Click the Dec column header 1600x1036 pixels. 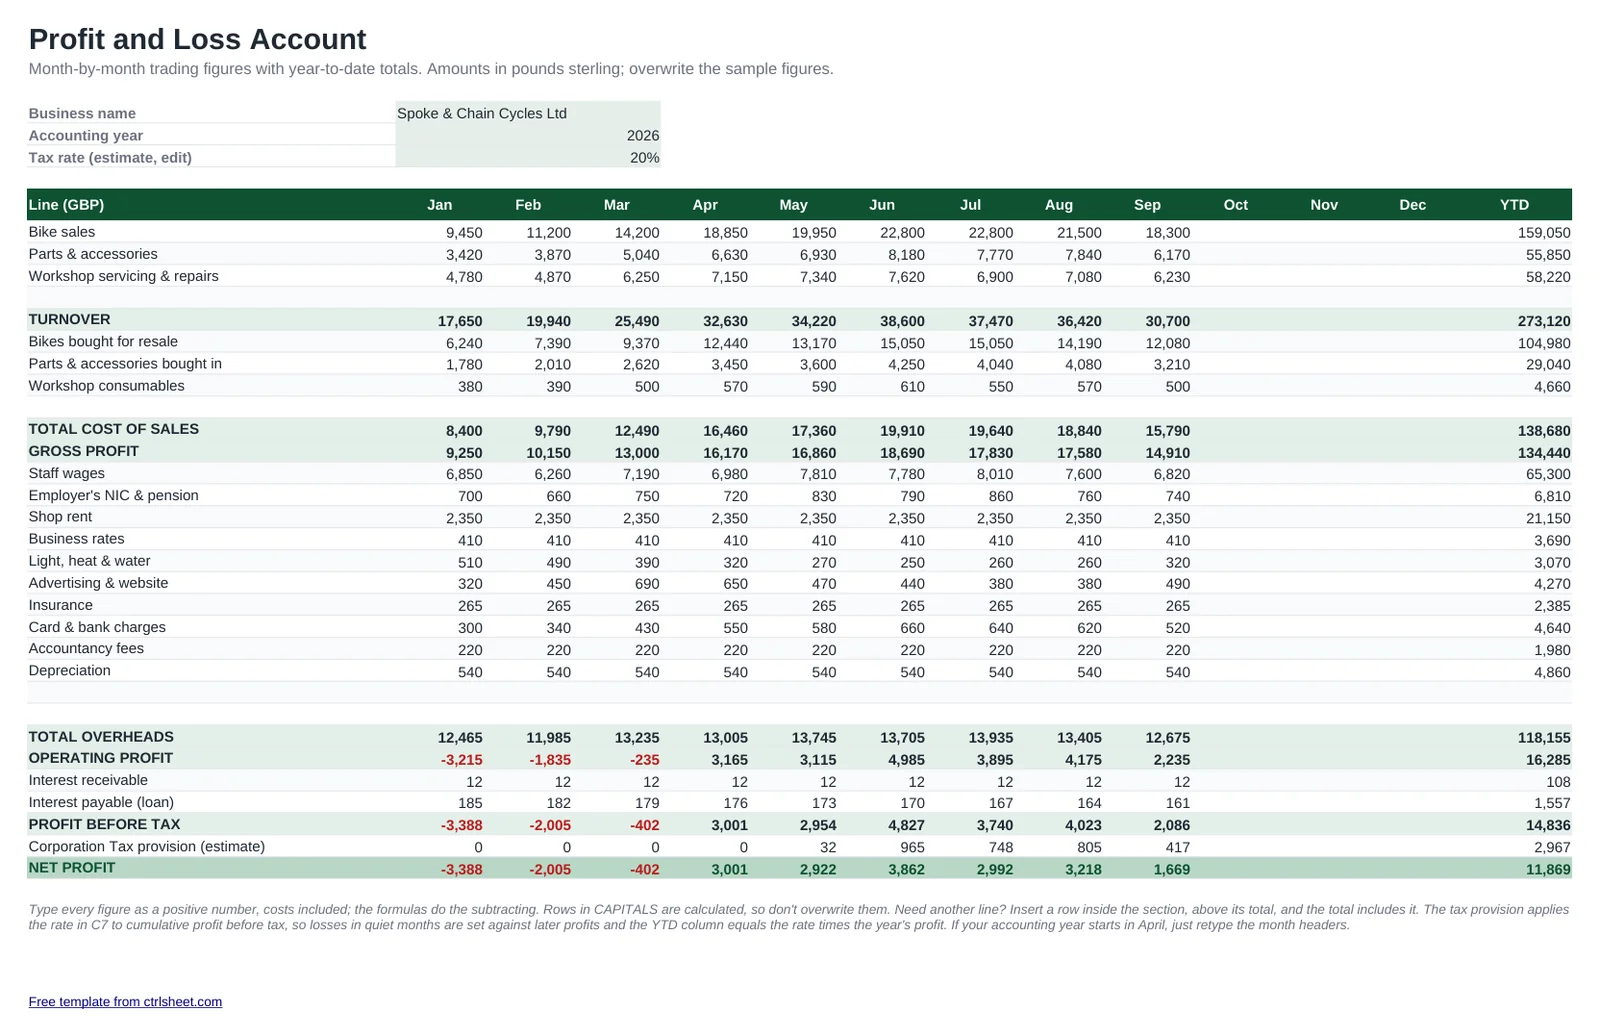1412,204
